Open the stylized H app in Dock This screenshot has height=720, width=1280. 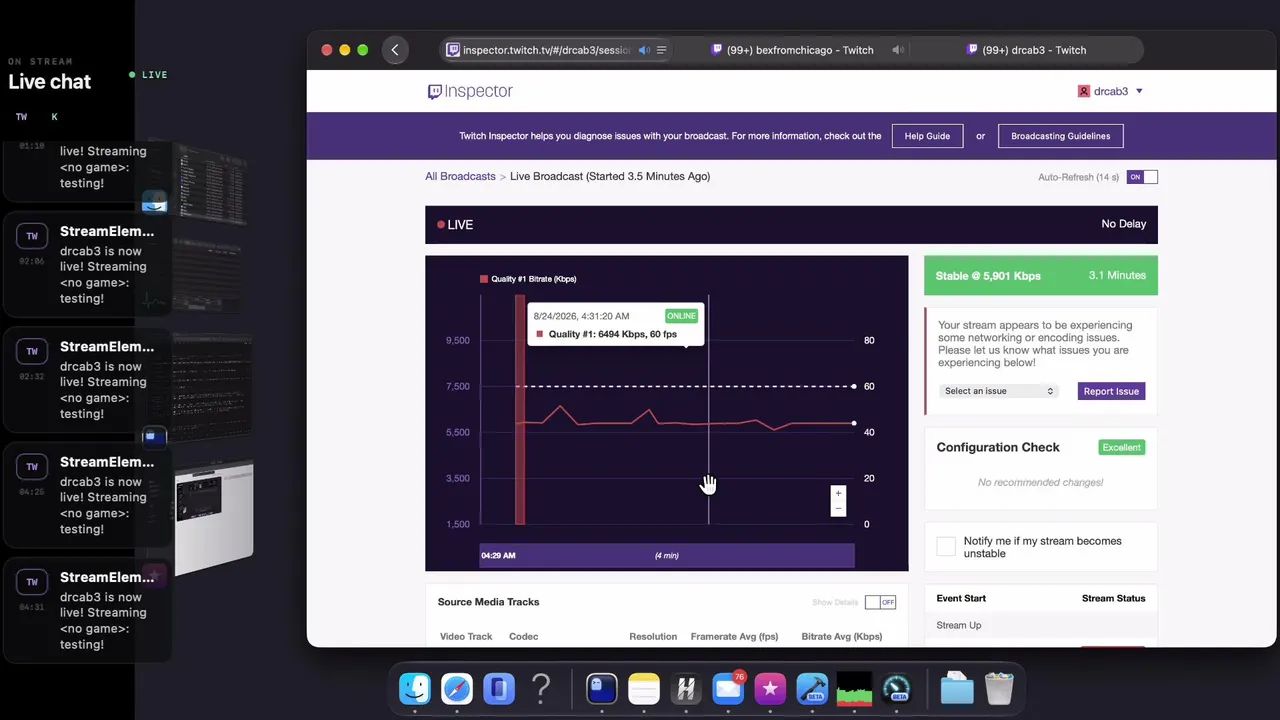coord(686,688)
